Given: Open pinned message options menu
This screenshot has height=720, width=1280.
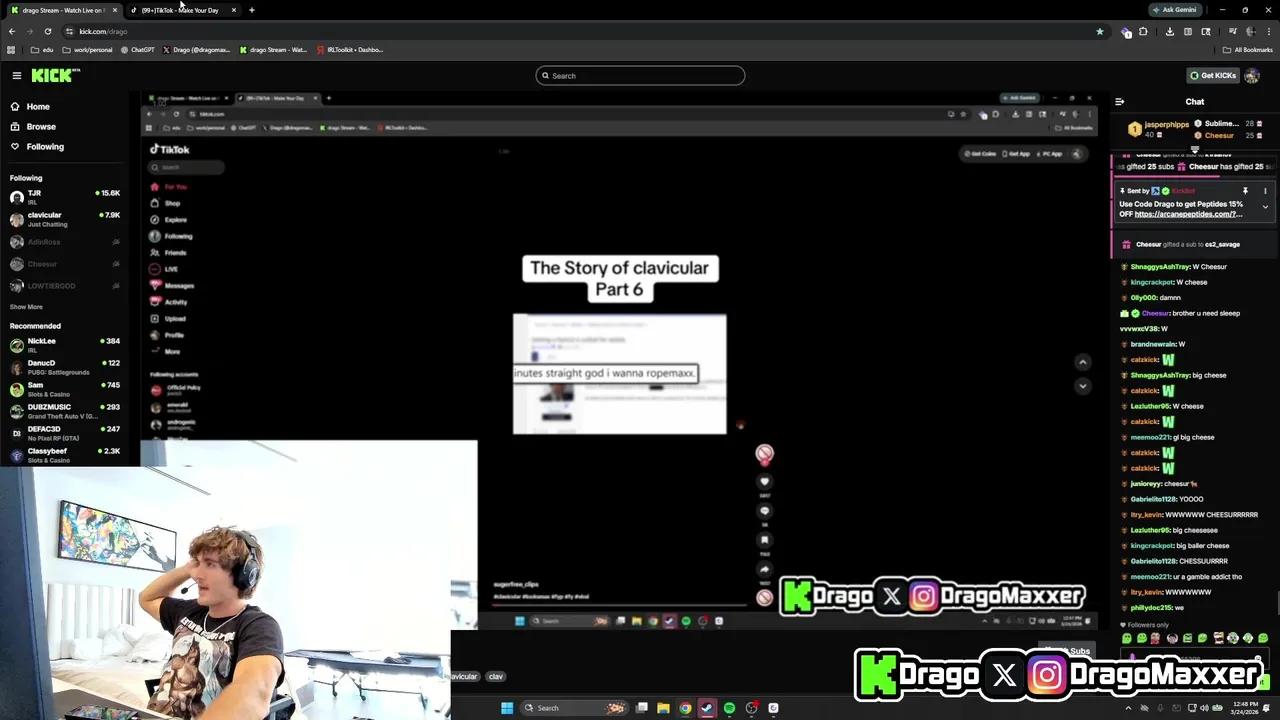Looking at the screenshot, I should tap(1265, 190).
